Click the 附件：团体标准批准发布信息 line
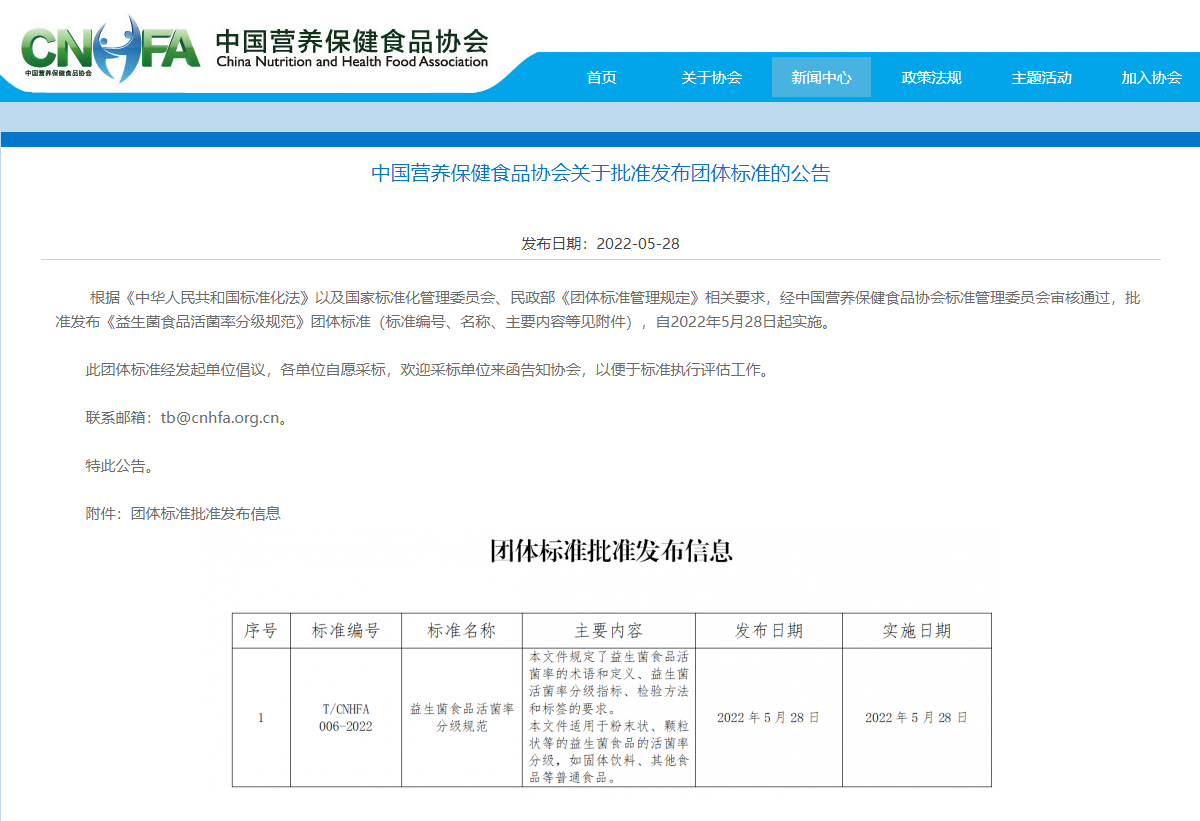Viewport: 1200px width, 821px height. click(183, 513)
